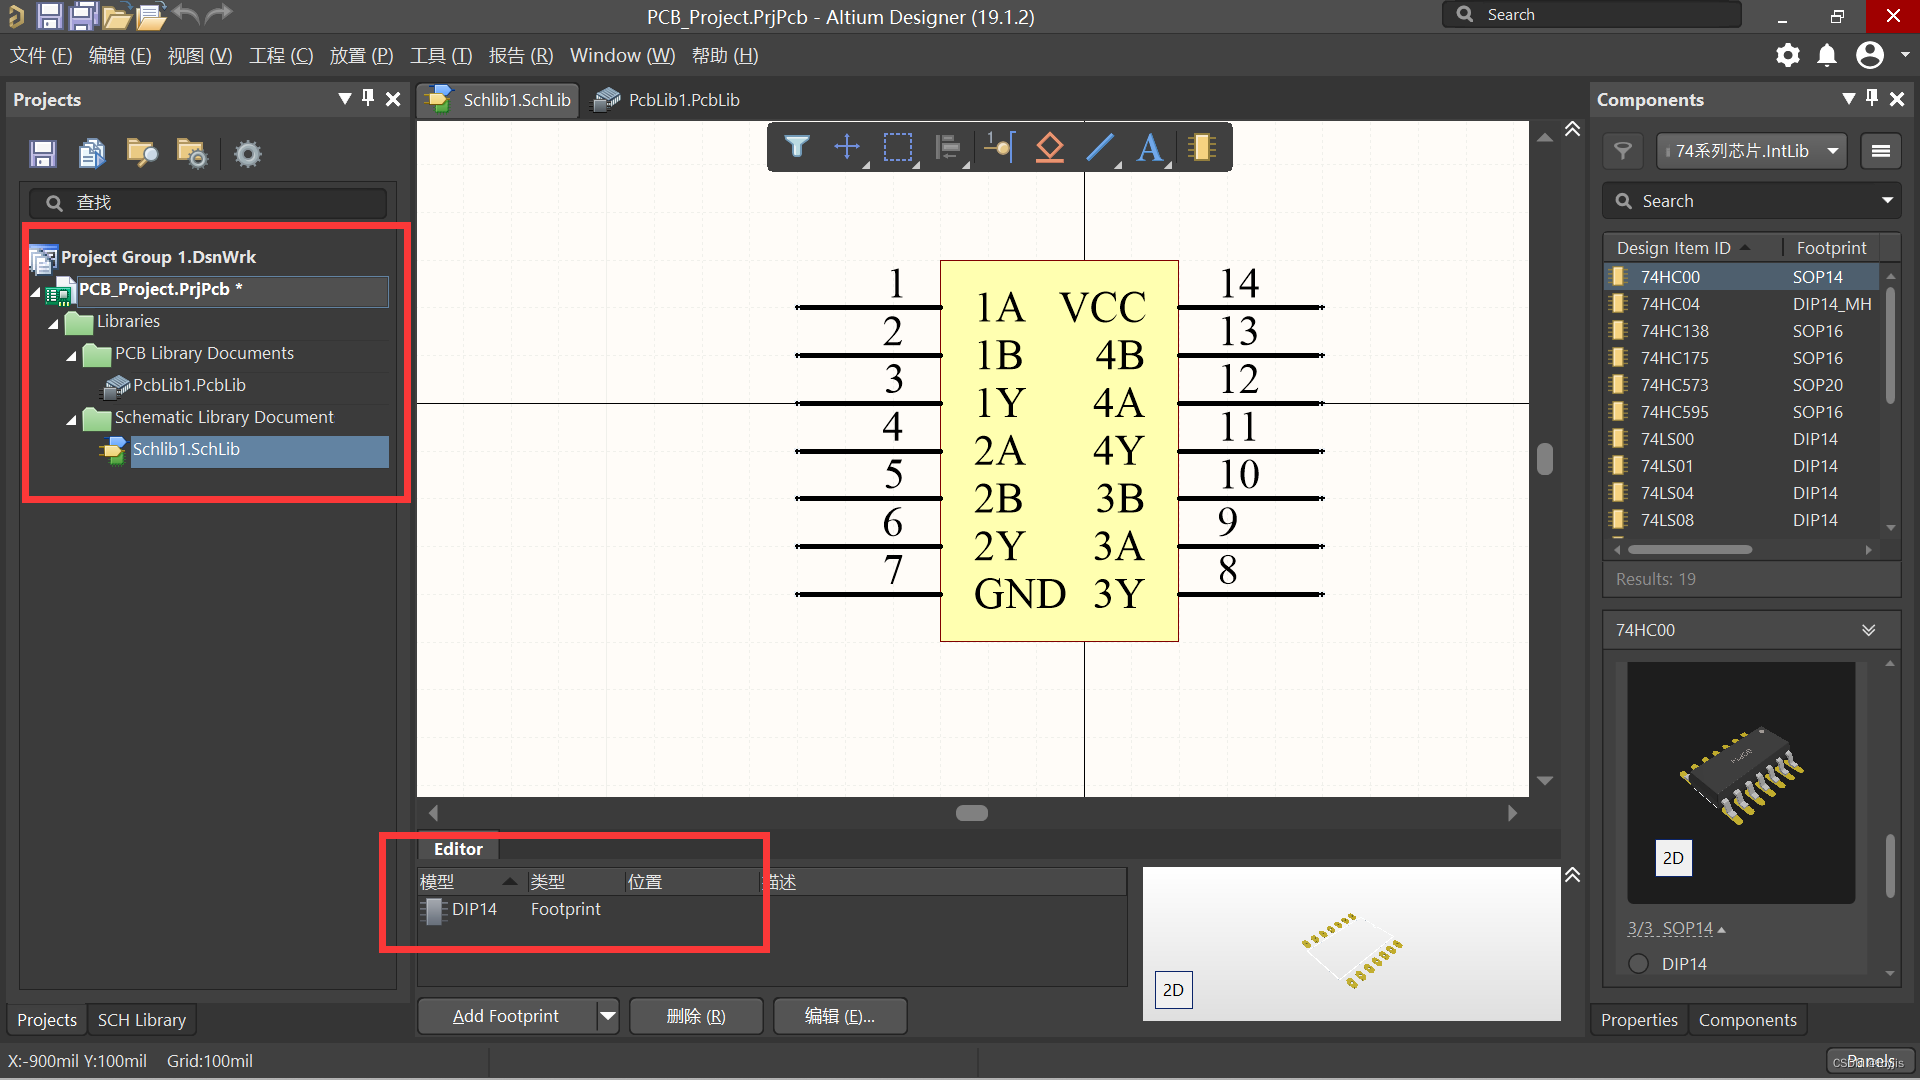Select the rectangle selection tool
This screenshot has width=1920, height=1080.
click(x=898, y=147)
